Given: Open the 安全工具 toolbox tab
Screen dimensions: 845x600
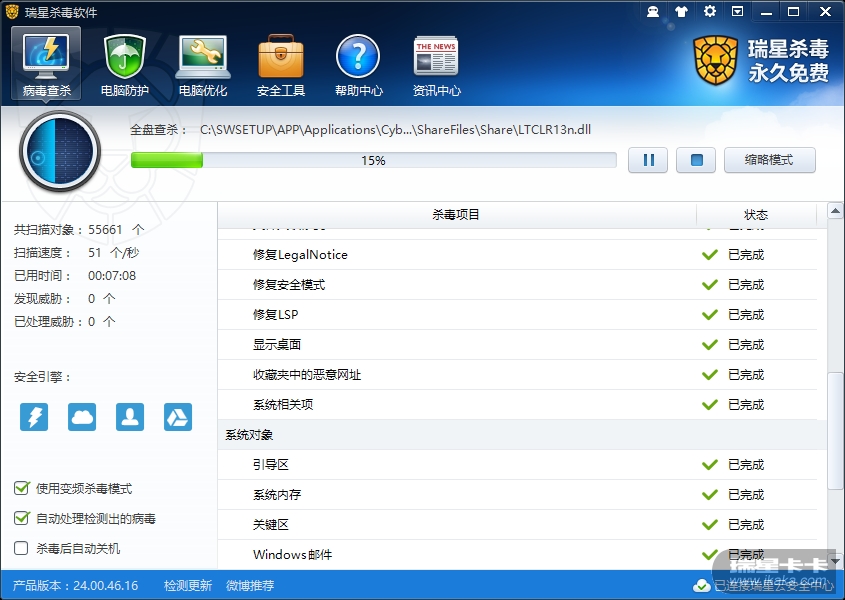Looking at the screenshot, I should point(281,65).
